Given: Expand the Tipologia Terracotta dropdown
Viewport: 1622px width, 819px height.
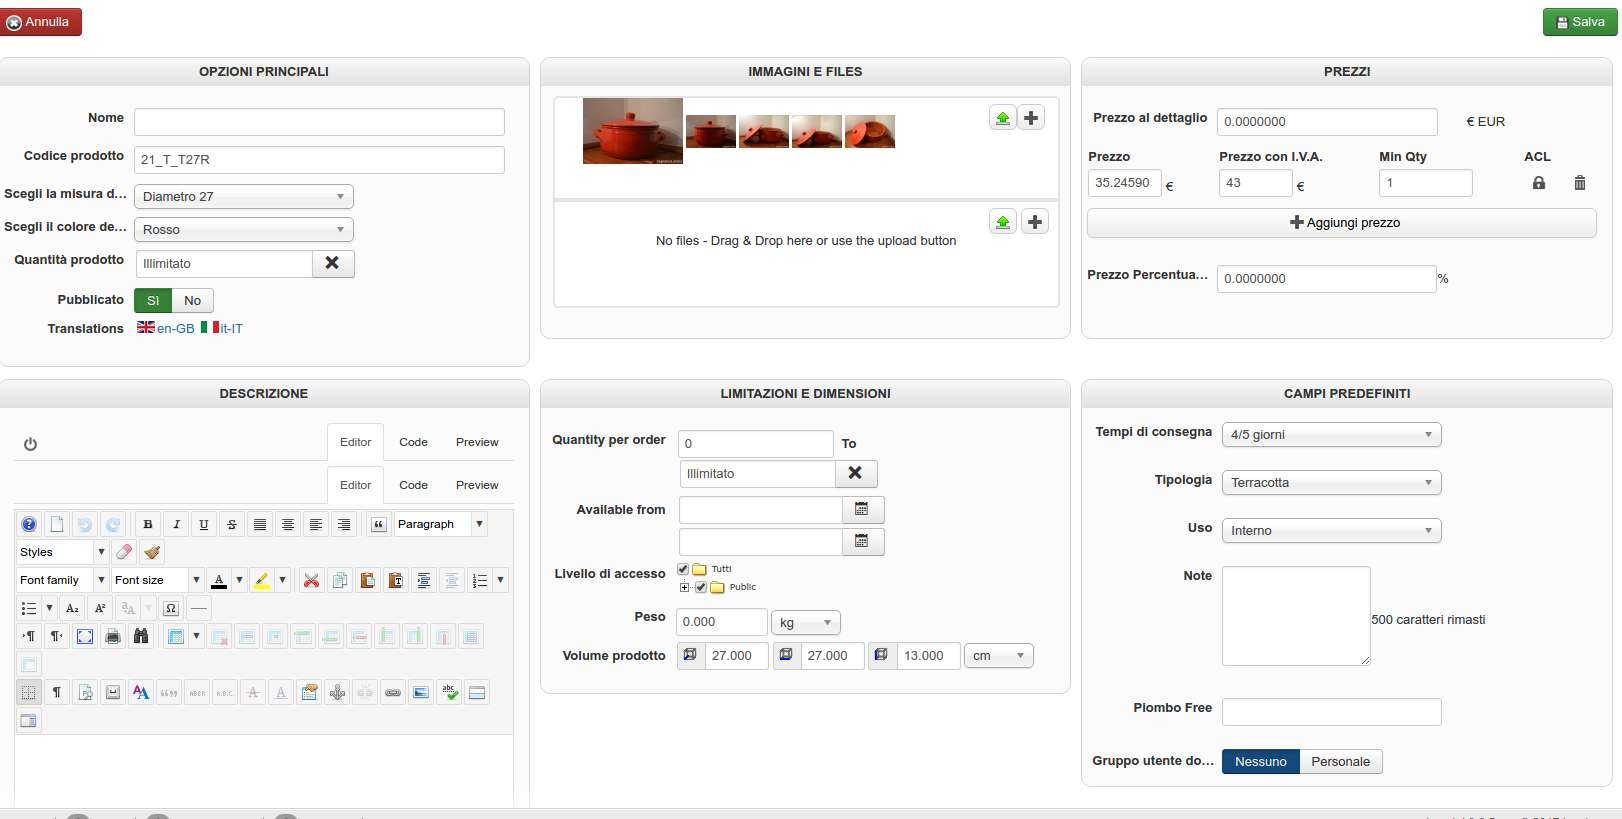Looking at the screenshot, I should click(1331, 483).
